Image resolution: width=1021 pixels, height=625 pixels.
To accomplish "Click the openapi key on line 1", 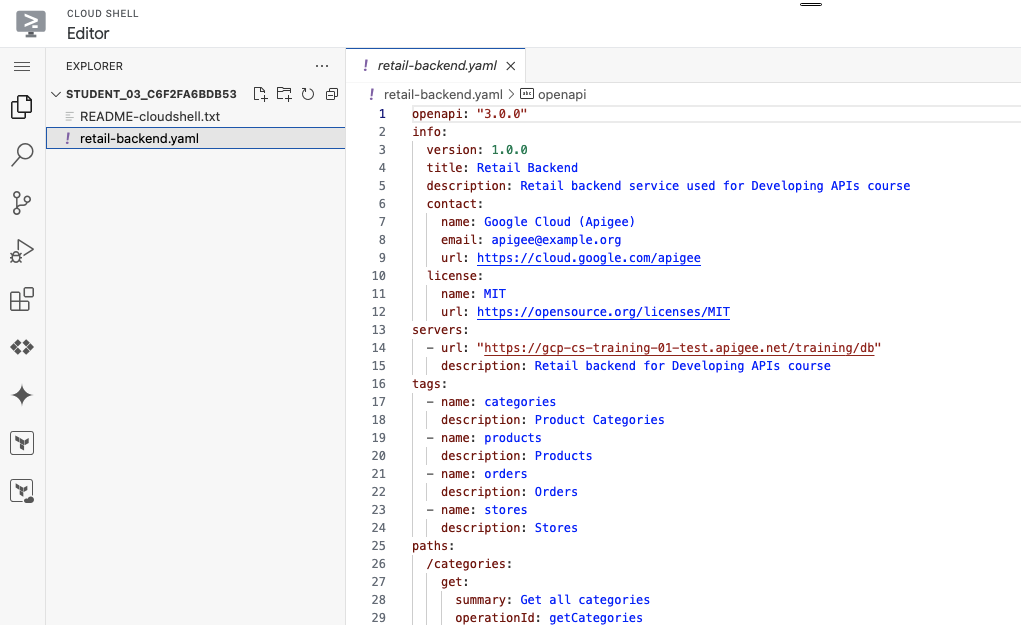I will (x=437, y=114).
